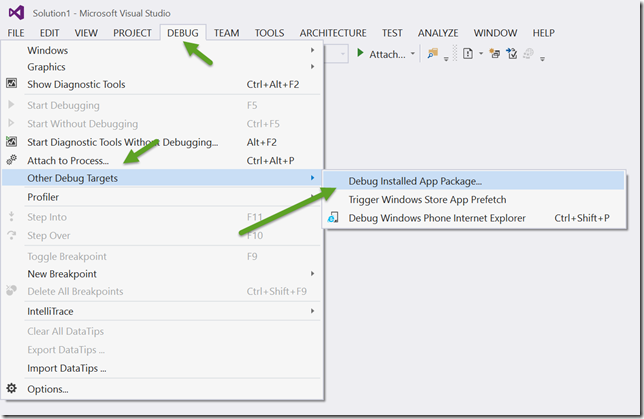The height and width of the screenshot is (419, 644).
Task: Select Other Debug Targets entry
Action: point(162,178)
